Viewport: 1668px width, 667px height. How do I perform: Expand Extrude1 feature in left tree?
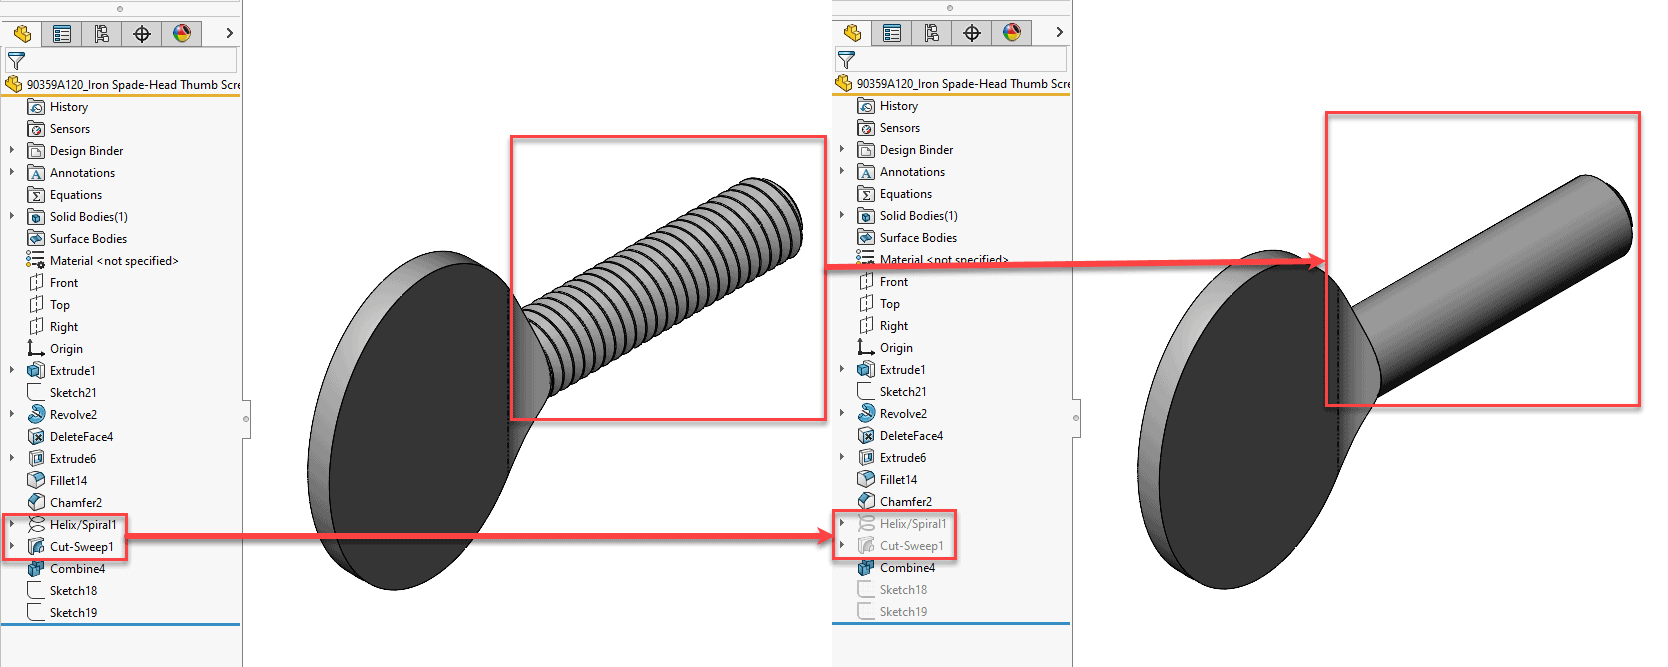pos(12,371)
